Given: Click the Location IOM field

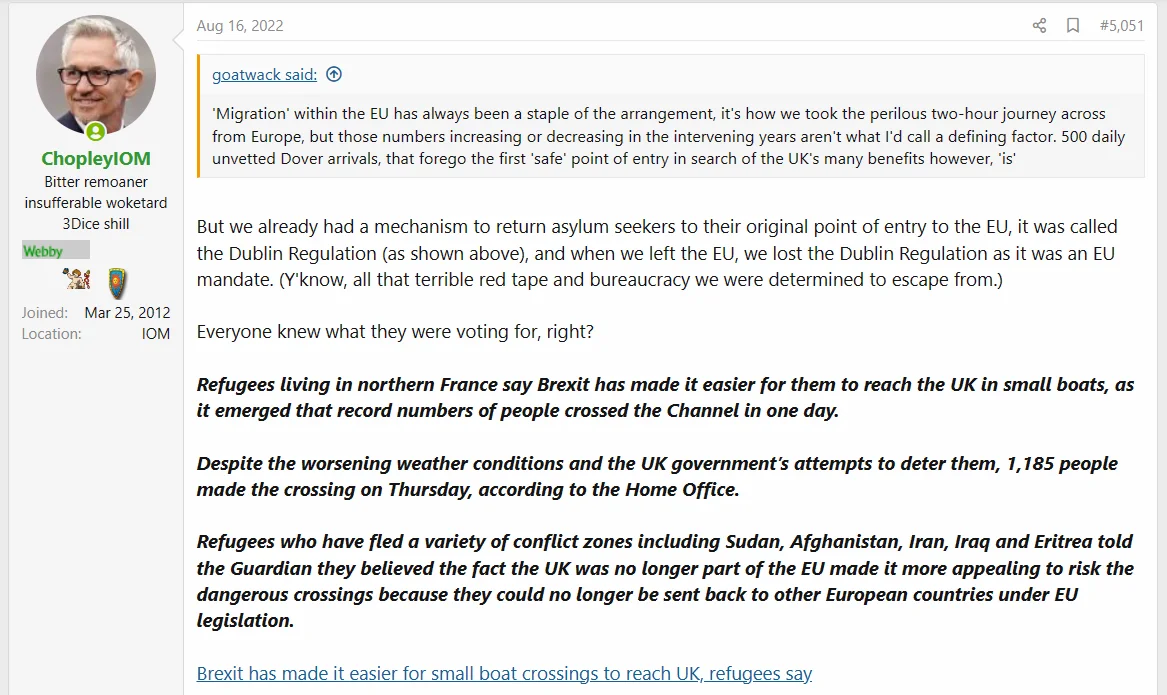Looking at the screenshot, I should click(96, 334).
